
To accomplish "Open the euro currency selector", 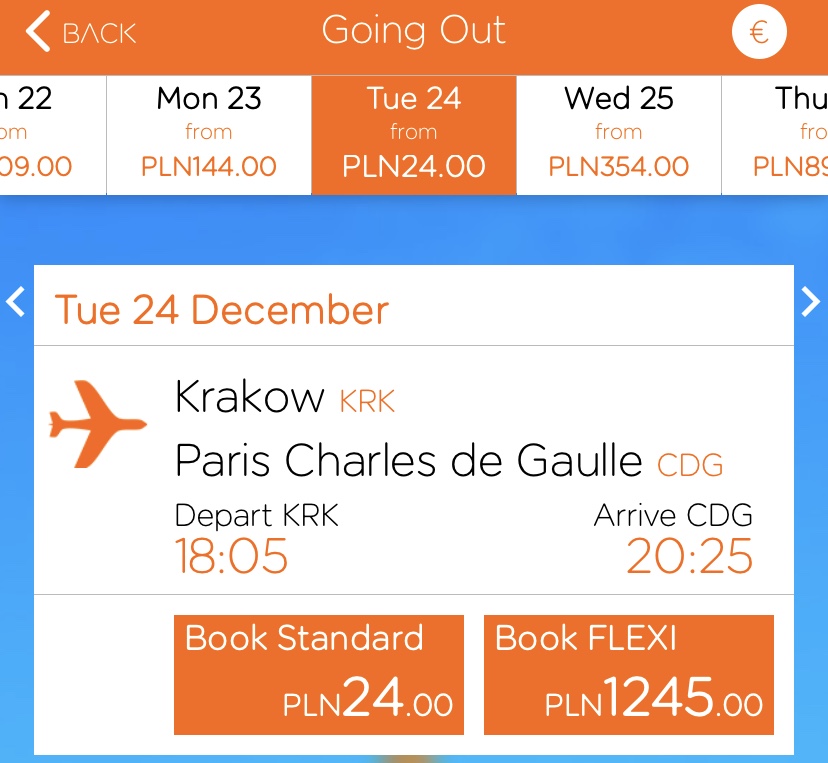I will point(759,32).
